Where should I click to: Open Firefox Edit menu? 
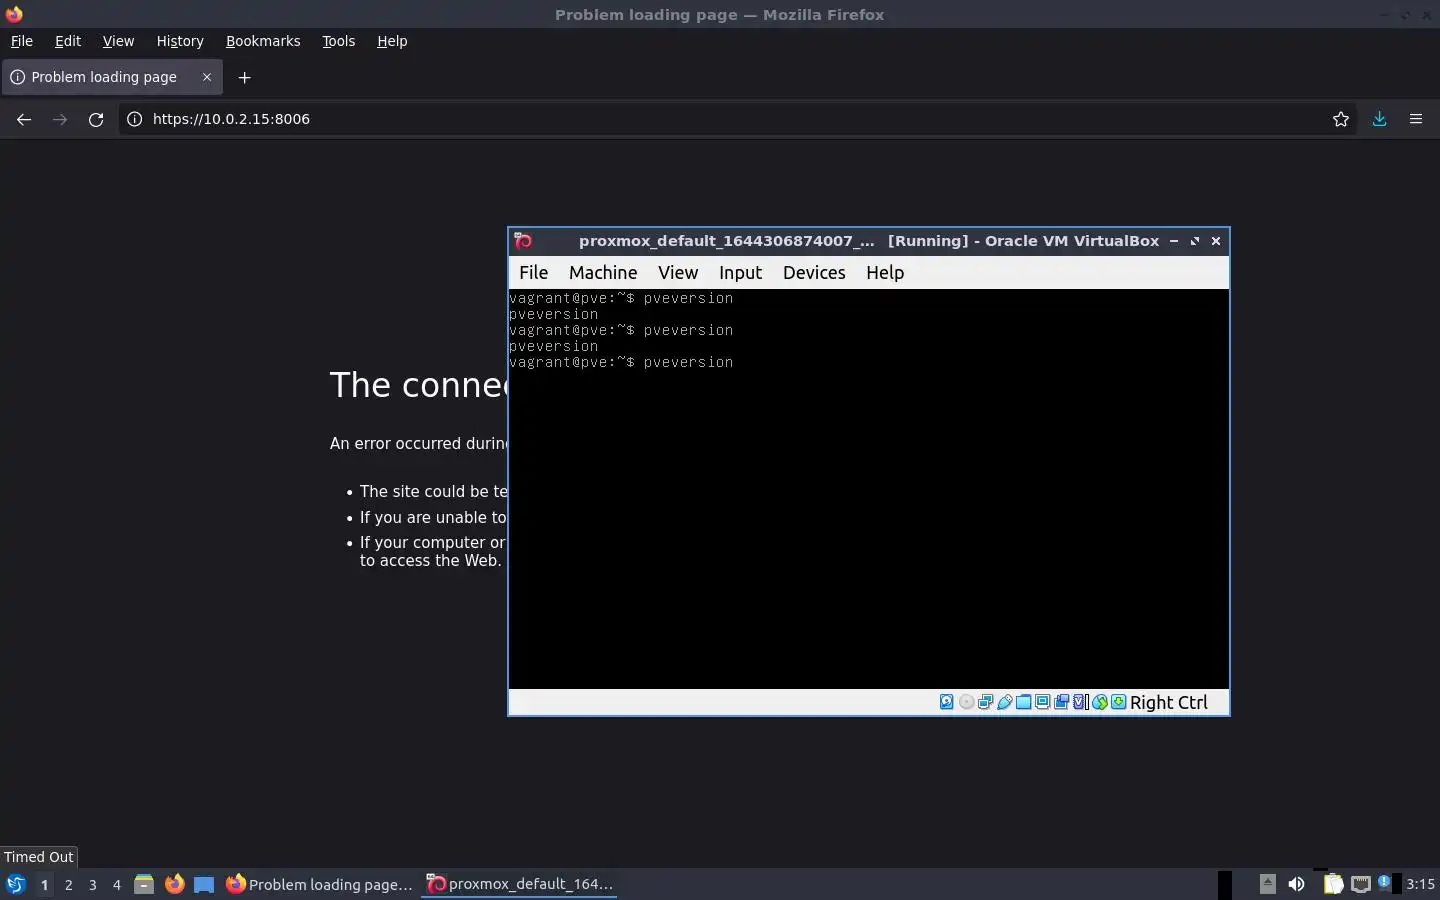tap(68, 41)
